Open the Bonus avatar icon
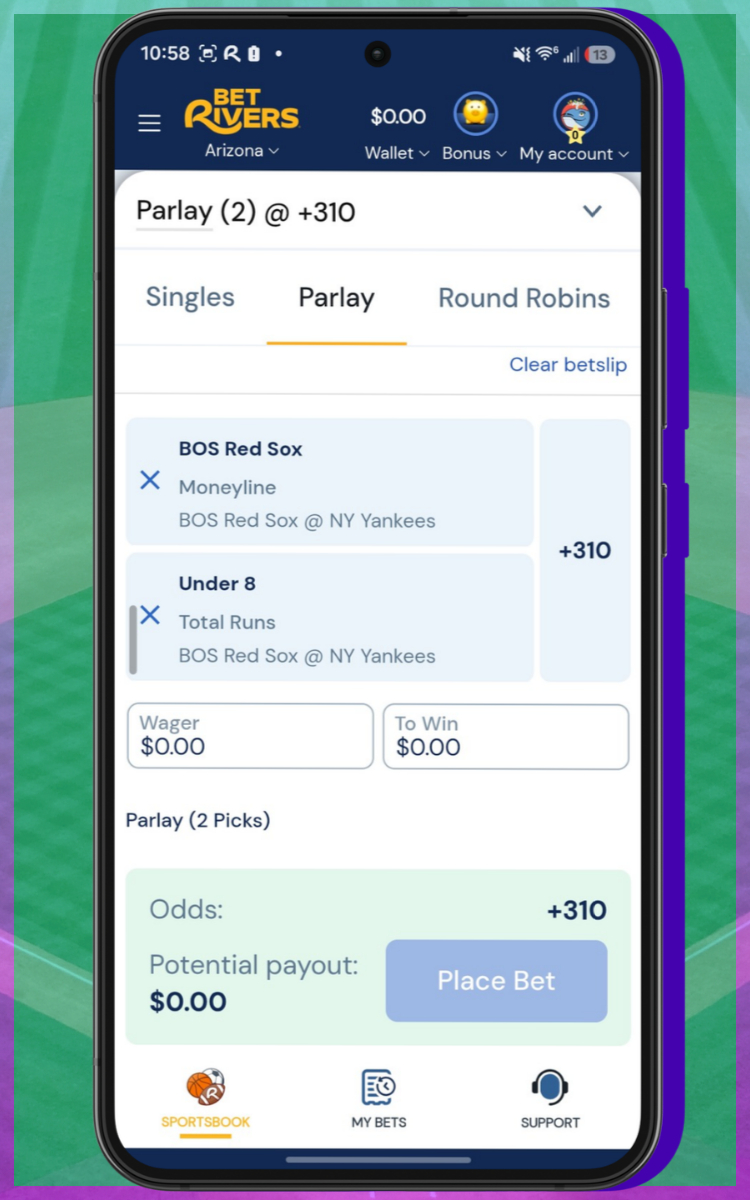This screenshot has width=750, height=1200. (x=475, y=115)
